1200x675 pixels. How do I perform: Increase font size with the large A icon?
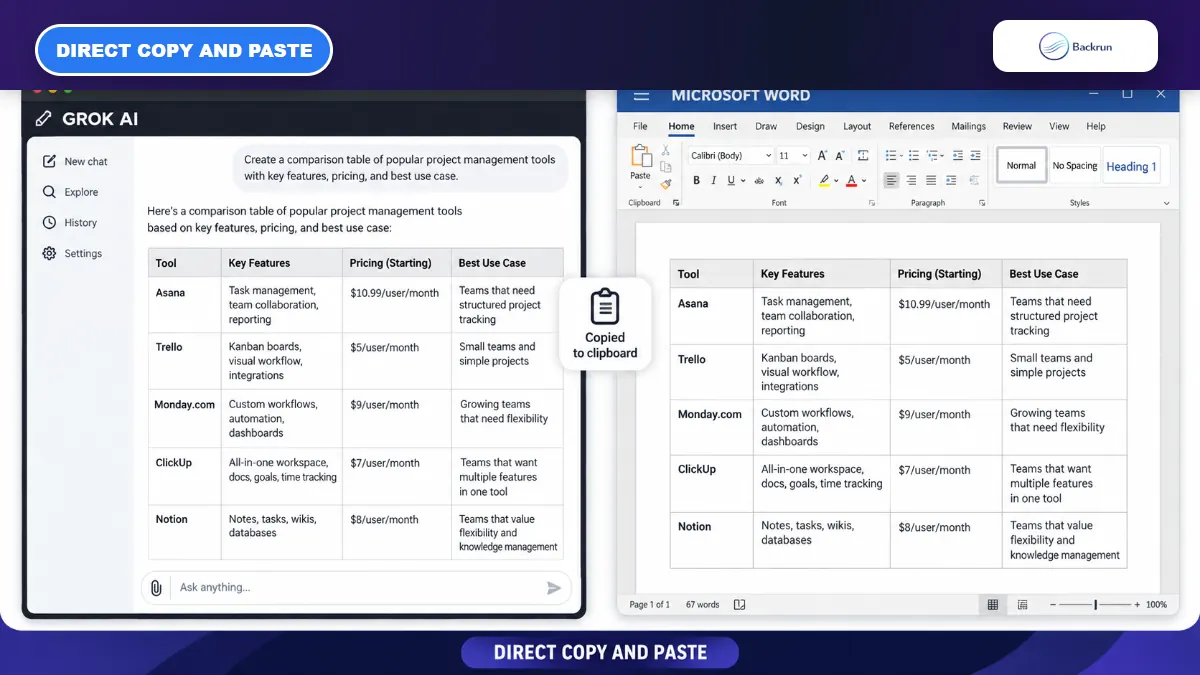(x=822, y=155)
